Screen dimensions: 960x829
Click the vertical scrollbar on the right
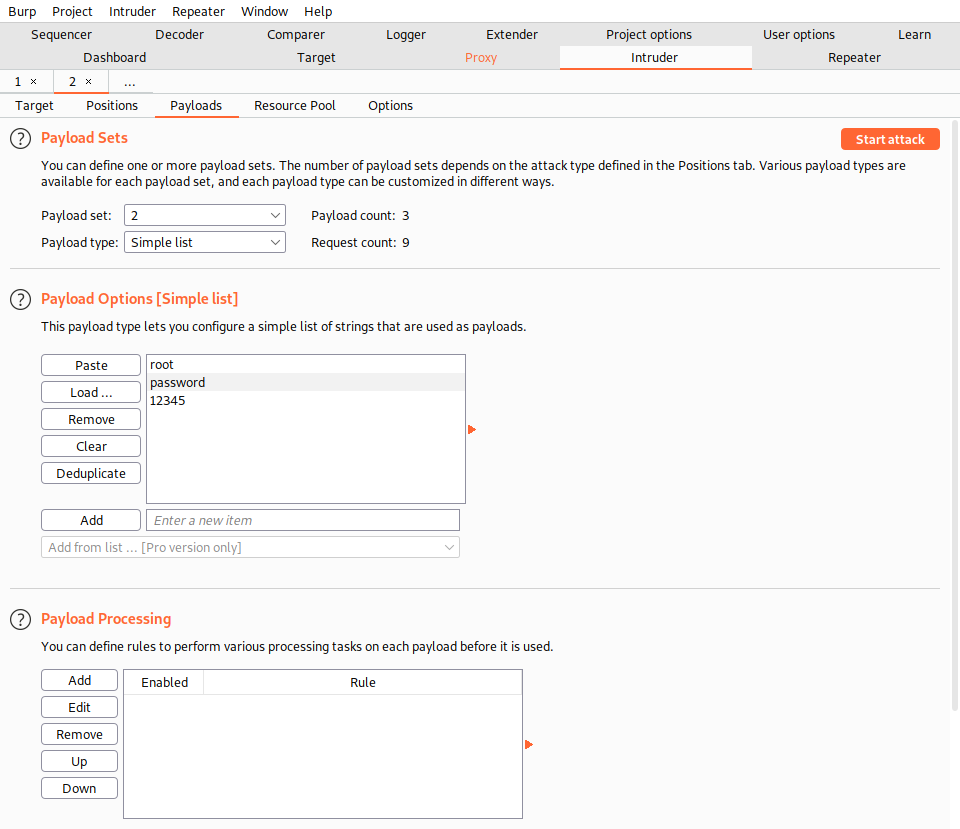pos(955,400)
